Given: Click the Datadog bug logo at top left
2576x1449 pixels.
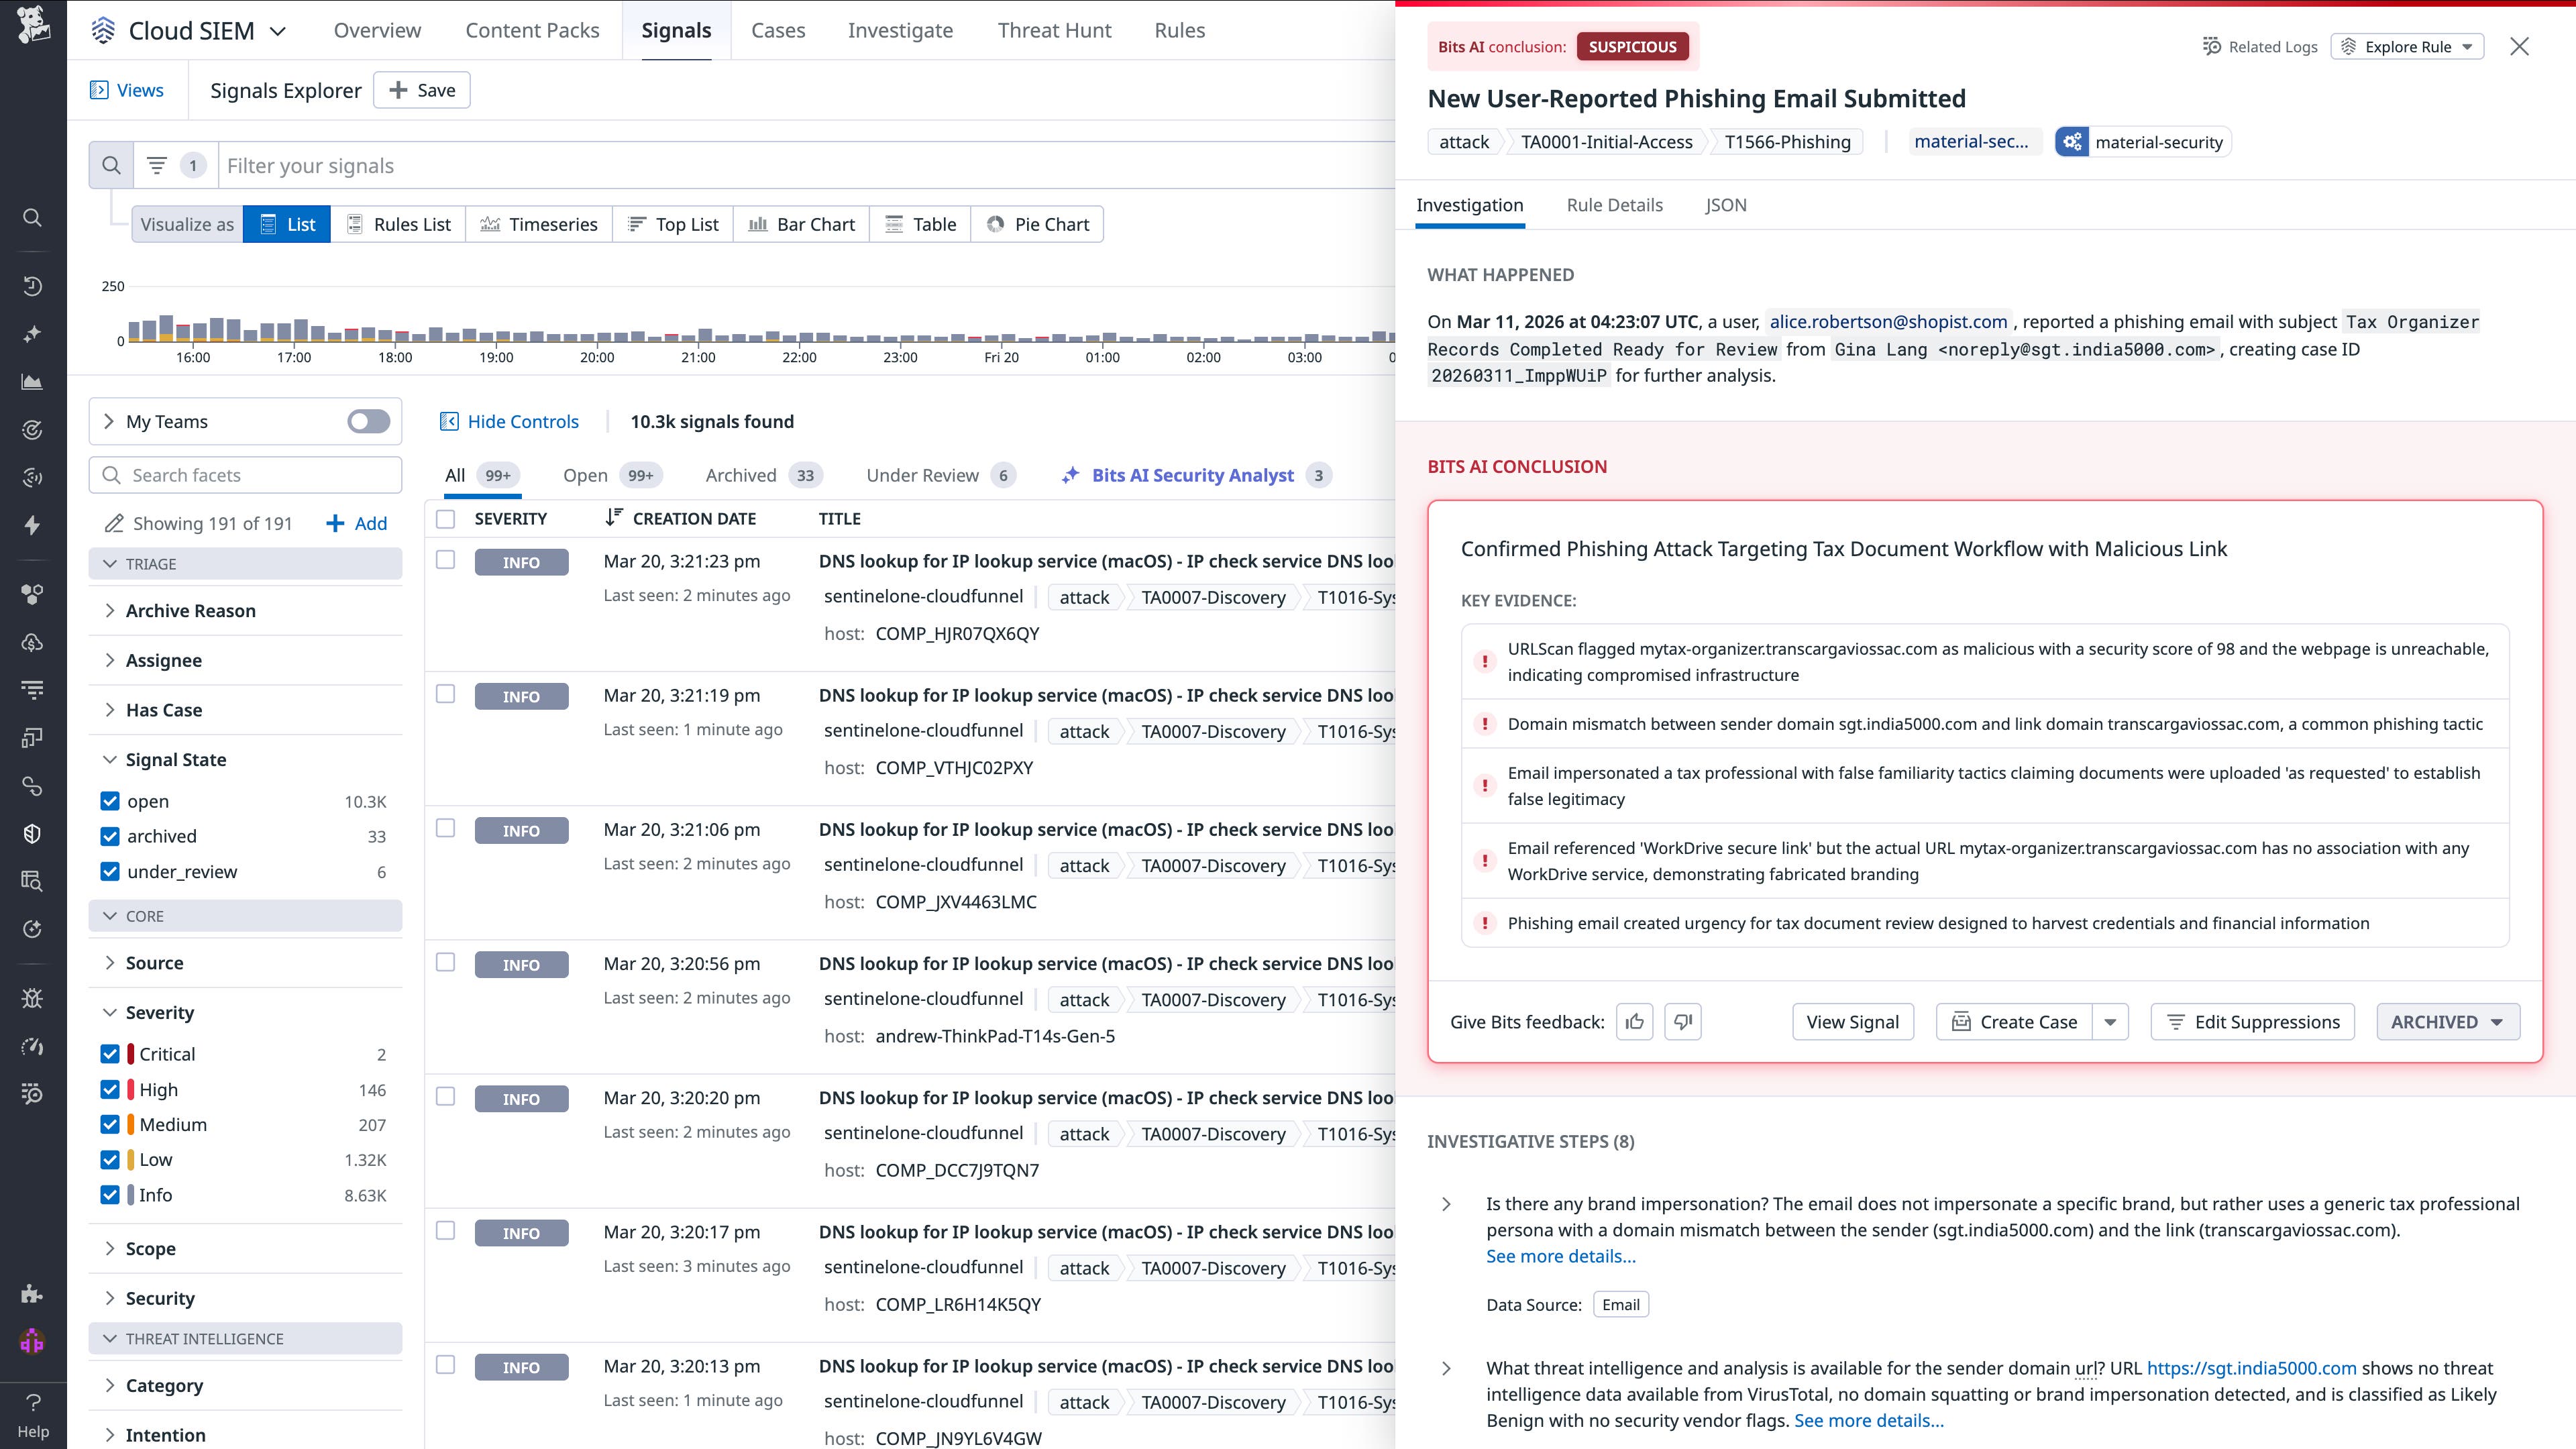Looking at the screenshot, I should 32,24.
